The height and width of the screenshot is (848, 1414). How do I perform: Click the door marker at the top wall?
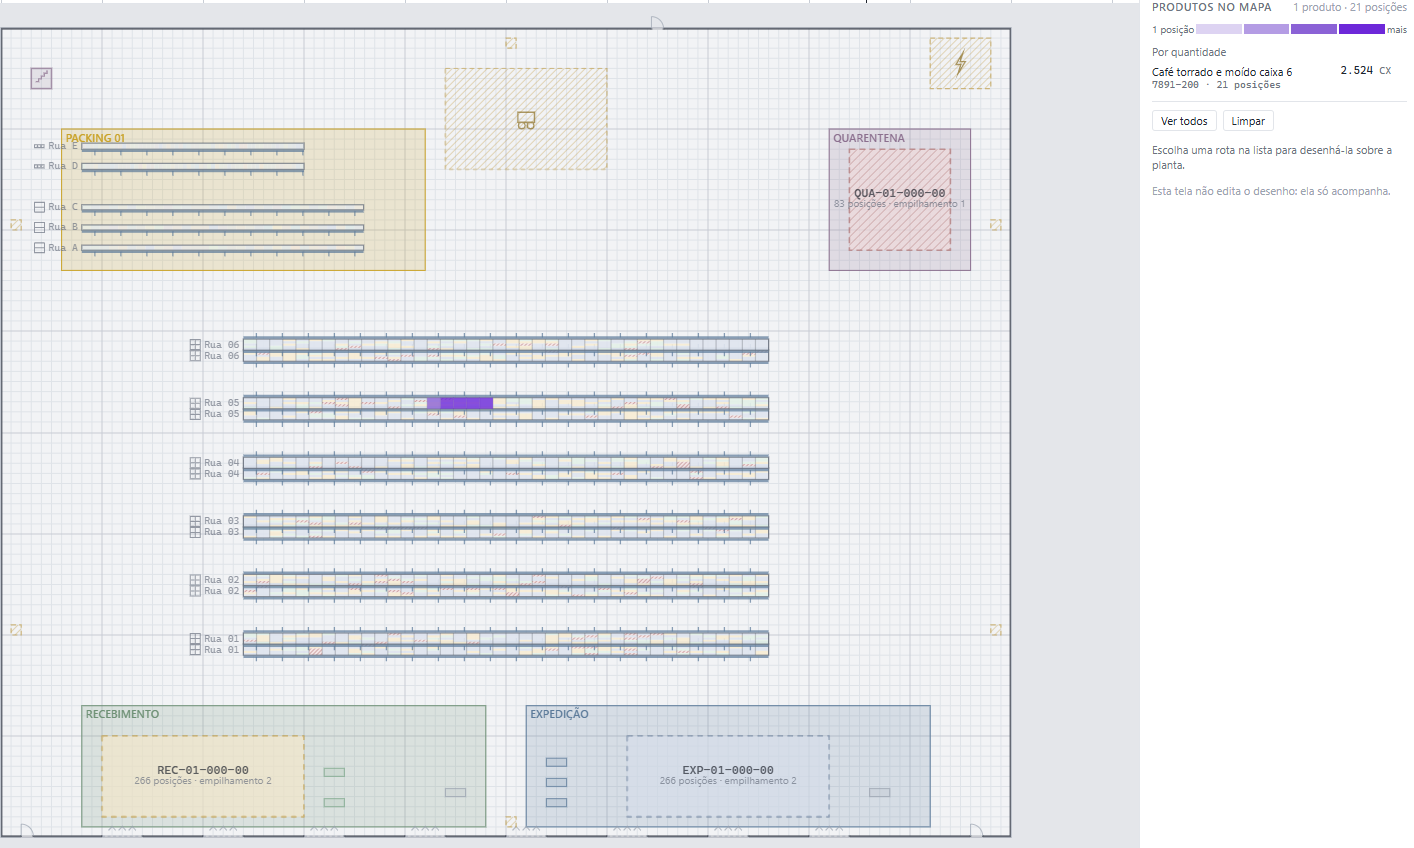point(657,23)
